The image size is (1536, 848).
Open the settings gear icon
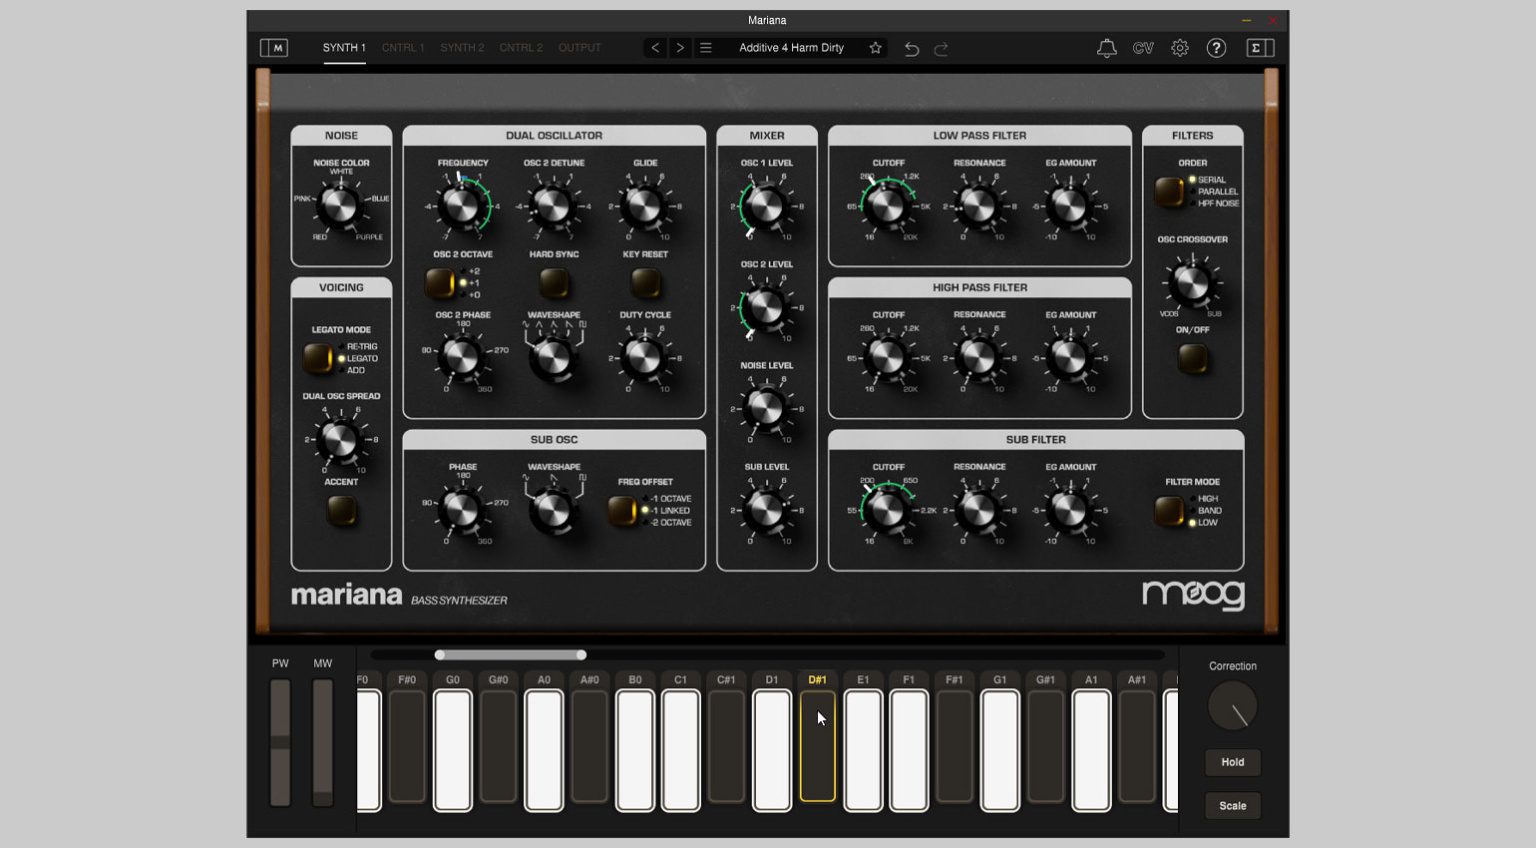1180,47
